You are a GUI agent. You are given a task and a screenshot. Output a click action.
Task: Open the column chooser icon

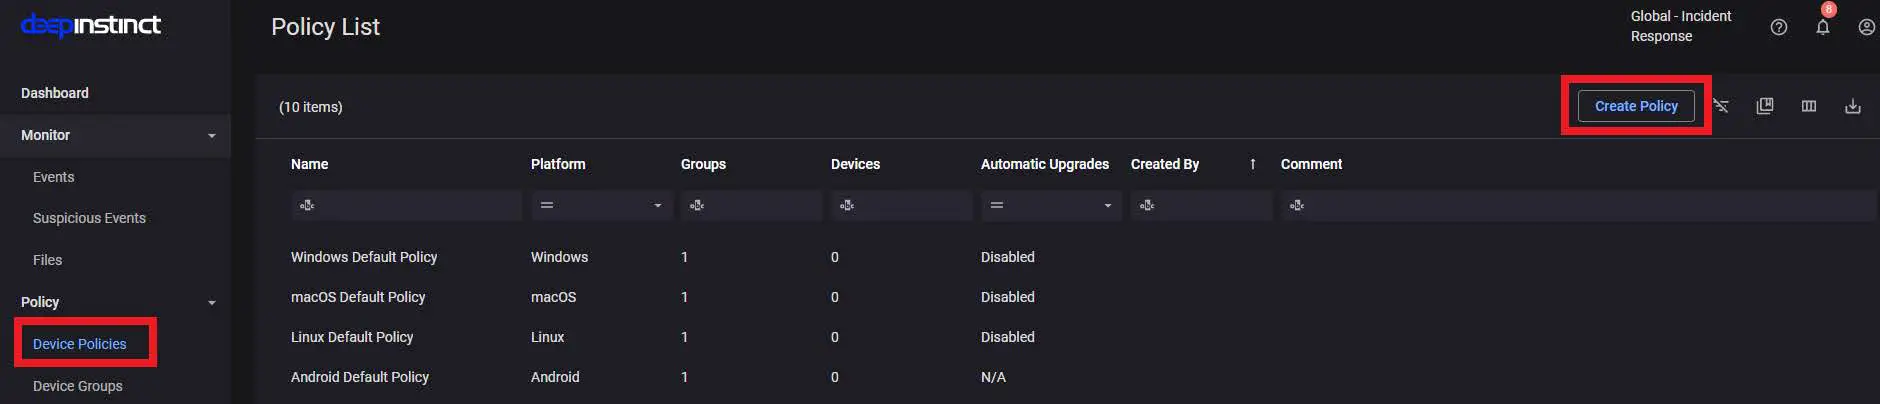click(1809, 106)
